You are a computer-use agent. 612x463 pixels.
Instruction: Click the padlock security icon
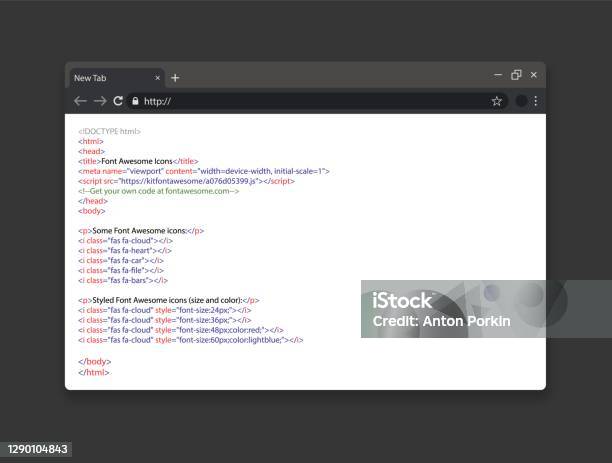tap(135, 101)
